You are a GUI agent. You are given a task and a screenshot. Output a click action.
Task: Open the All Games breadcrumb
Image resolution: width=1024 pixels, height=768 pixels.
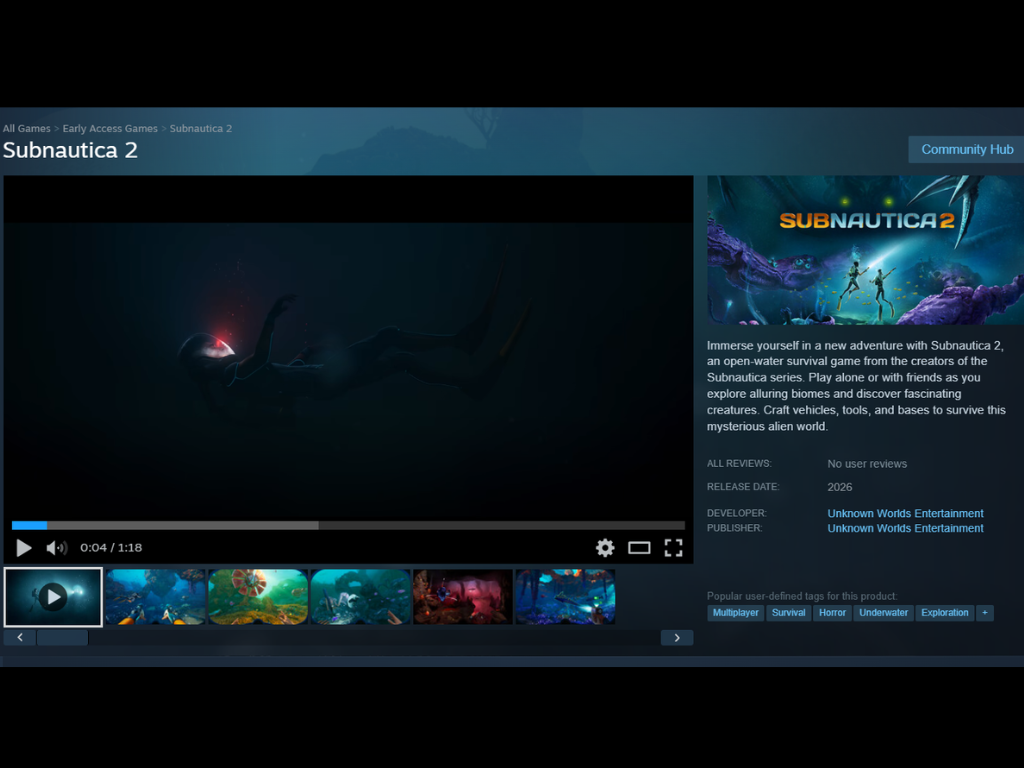pos(26,128)
